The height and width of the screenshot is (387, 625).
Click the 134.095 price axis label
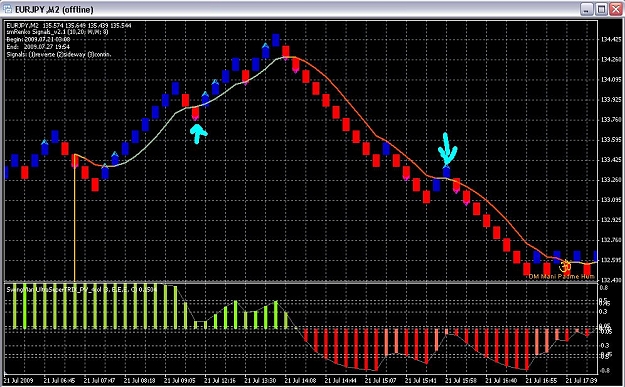(611, 80)
